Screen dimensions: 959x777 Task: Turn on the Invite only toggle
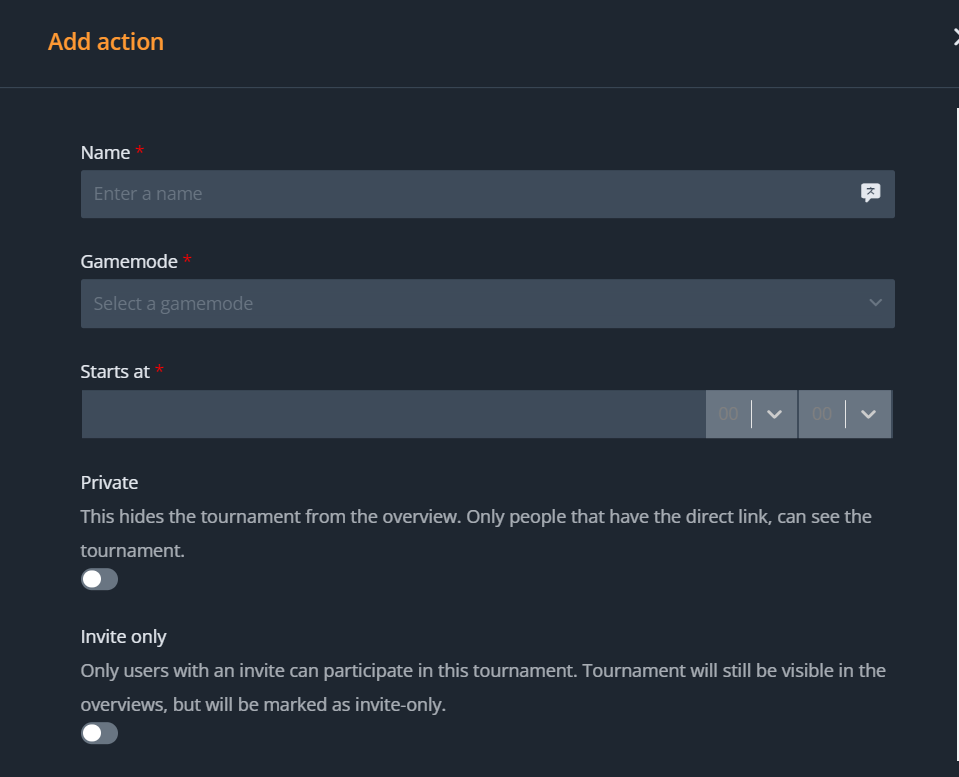[x=99, y=733]
